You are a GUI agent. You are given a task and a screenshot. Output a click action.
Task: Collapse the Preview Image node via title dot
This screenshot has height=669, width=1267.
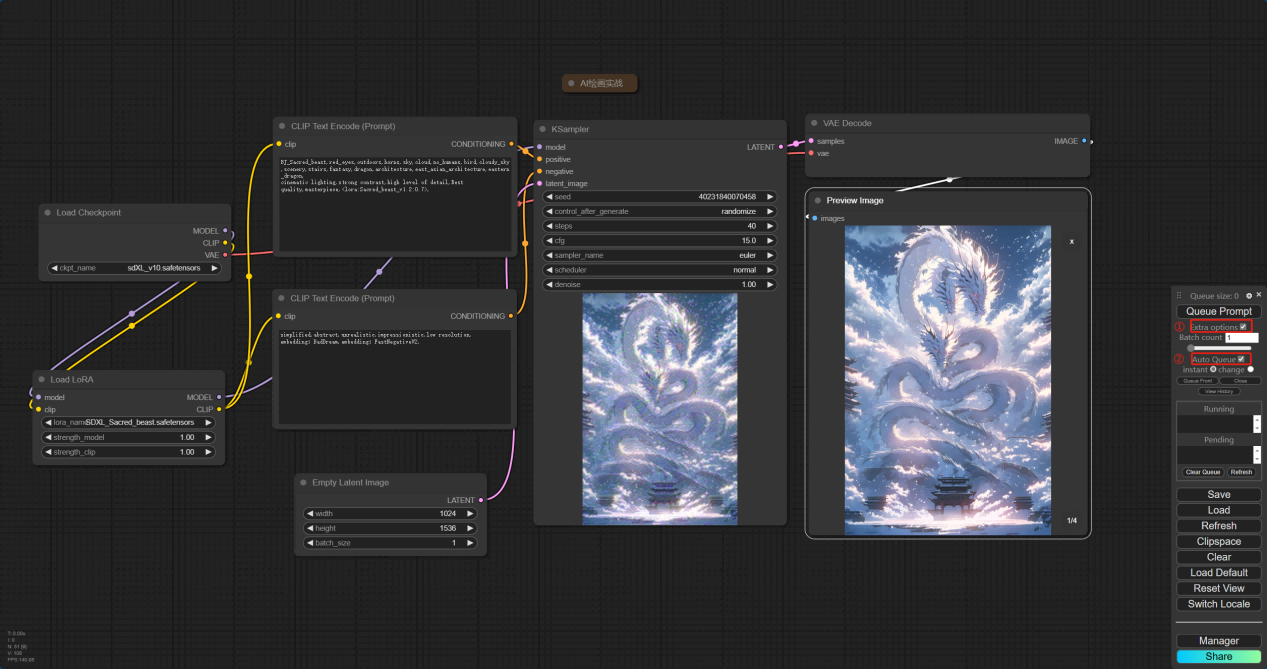817,200
